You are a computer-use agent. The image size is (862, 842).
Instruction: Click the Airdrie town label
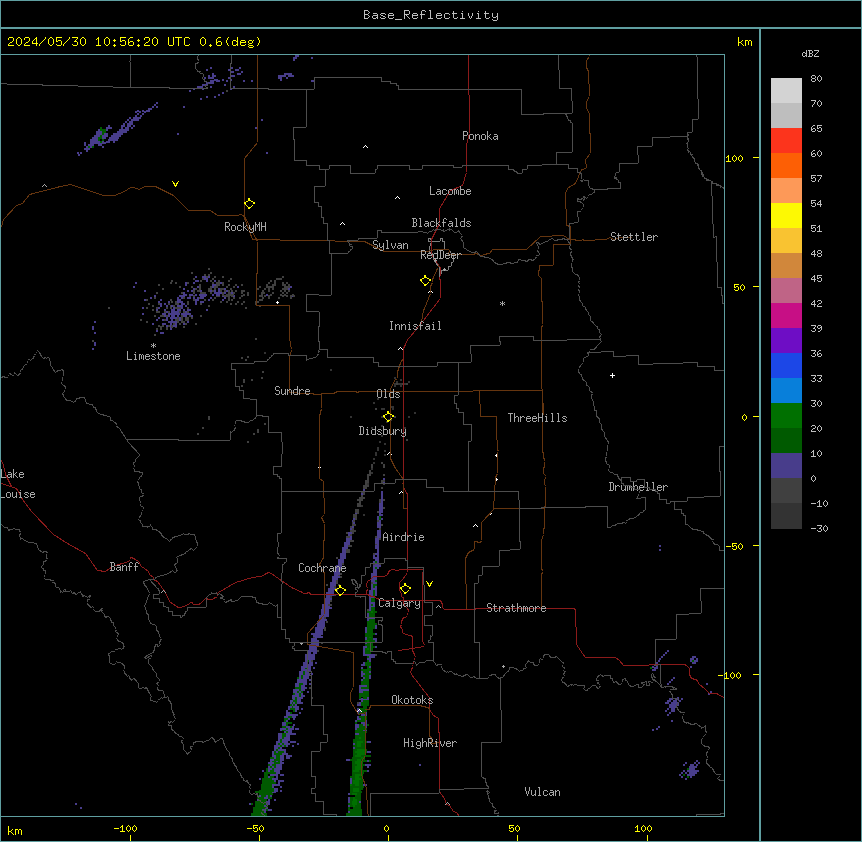pyautogui.click(x=403, y=537)
